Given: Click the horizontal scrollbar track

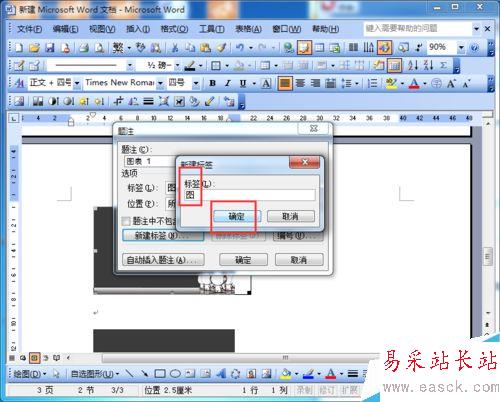Looking at the screenshot, I should 240,358.
